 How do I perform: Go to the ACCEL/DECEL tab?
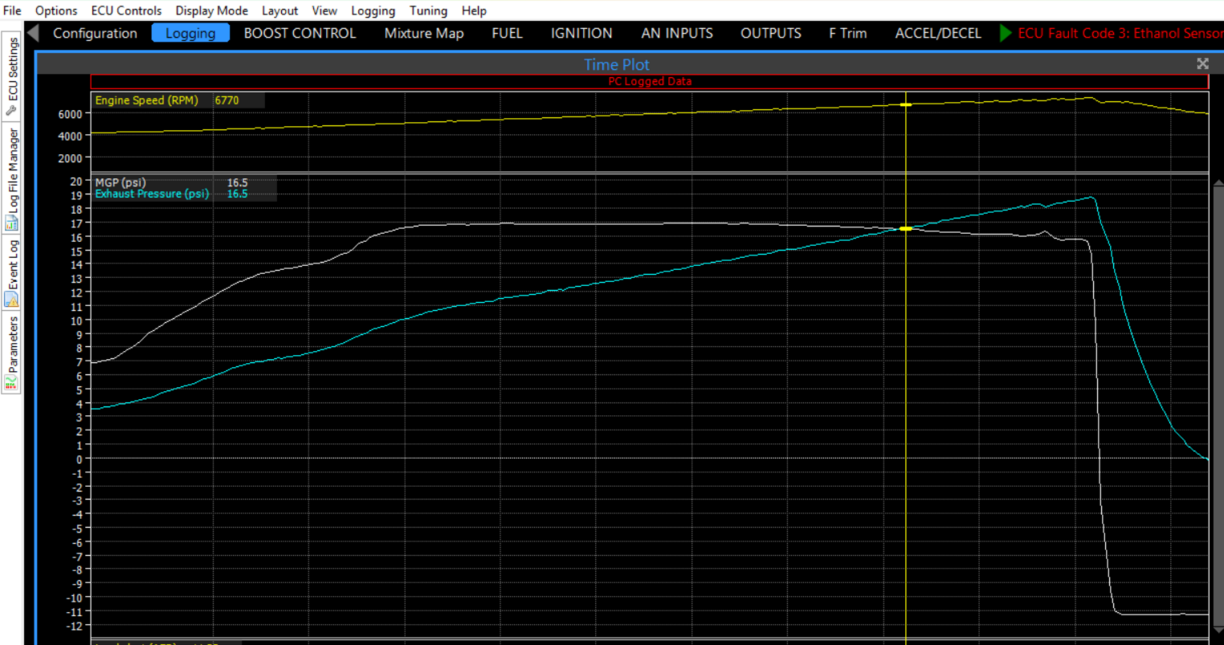pyautogui.click(x=938, y=33)
